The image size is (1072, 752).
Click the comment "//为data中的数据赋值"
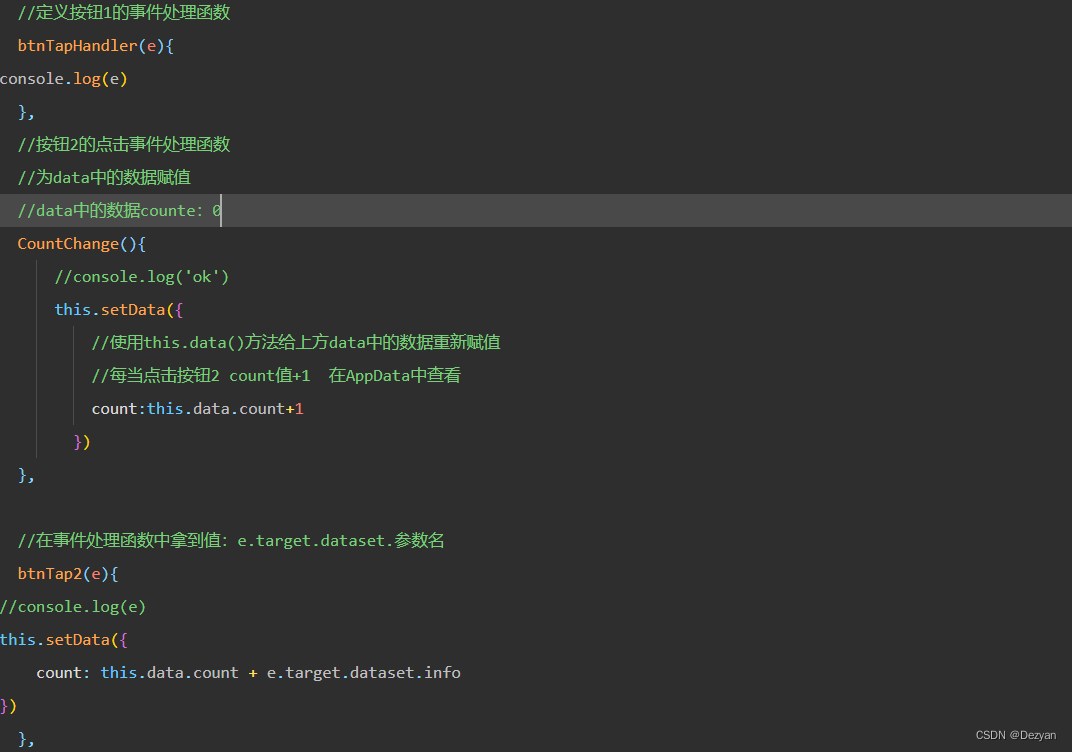(104, 178)
